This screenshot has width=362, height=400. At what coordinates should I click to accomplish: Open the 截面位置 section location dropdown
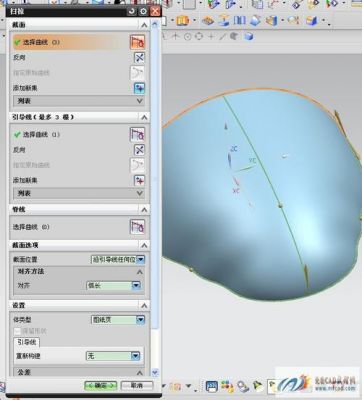(118, 259)
